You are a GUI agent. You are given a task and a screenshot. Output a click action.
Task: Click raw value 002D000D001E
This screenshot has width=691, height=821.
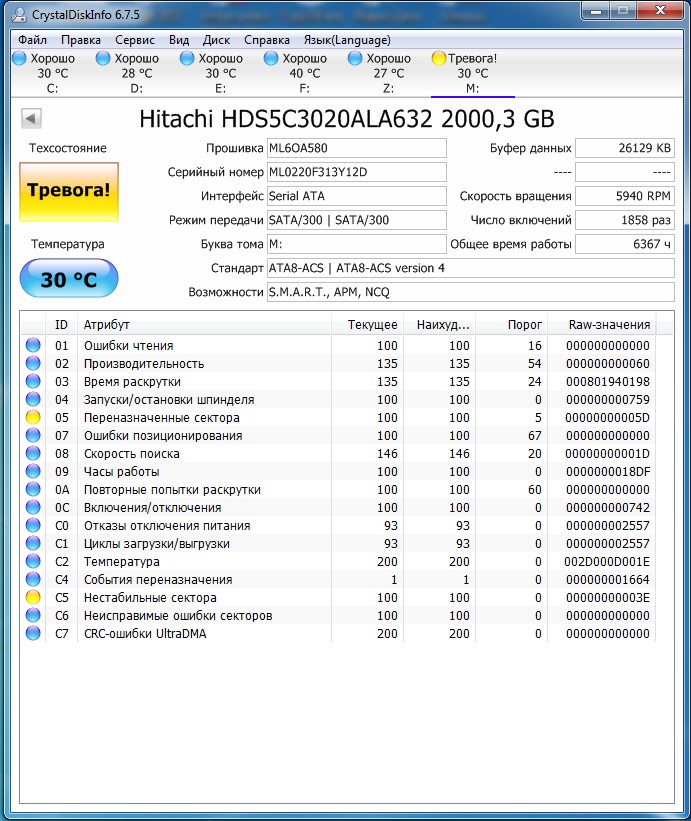coord(607,562)
